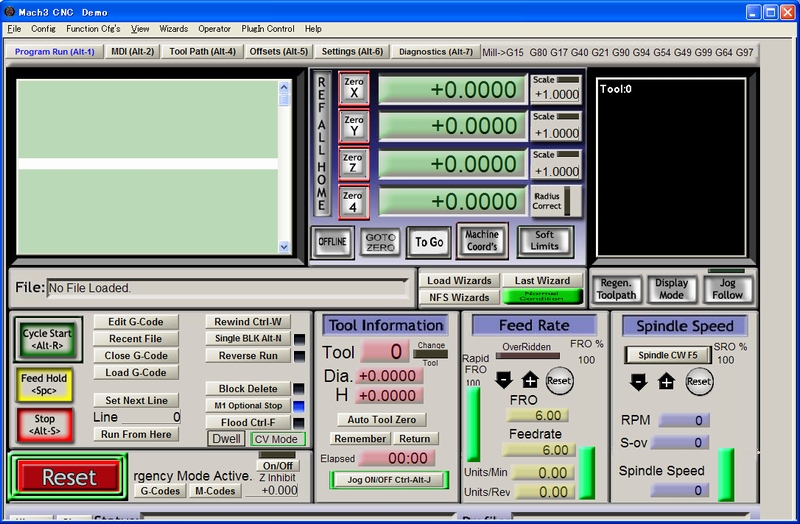The image size is (800, 524).
Task: Open the Tool Path (Alt-4) tab
Action: [203, 51]
